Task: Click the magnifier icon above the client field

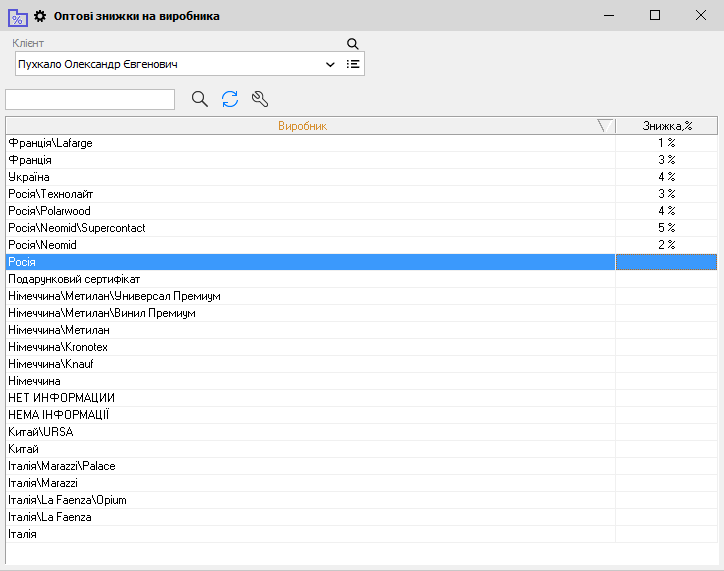Action: 352,44
